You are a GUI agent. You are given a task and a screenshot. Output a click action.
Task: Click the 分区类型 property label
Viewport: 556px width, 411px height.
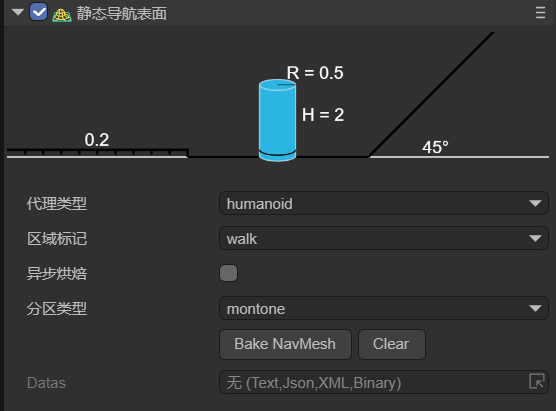(x=57, y=309)
